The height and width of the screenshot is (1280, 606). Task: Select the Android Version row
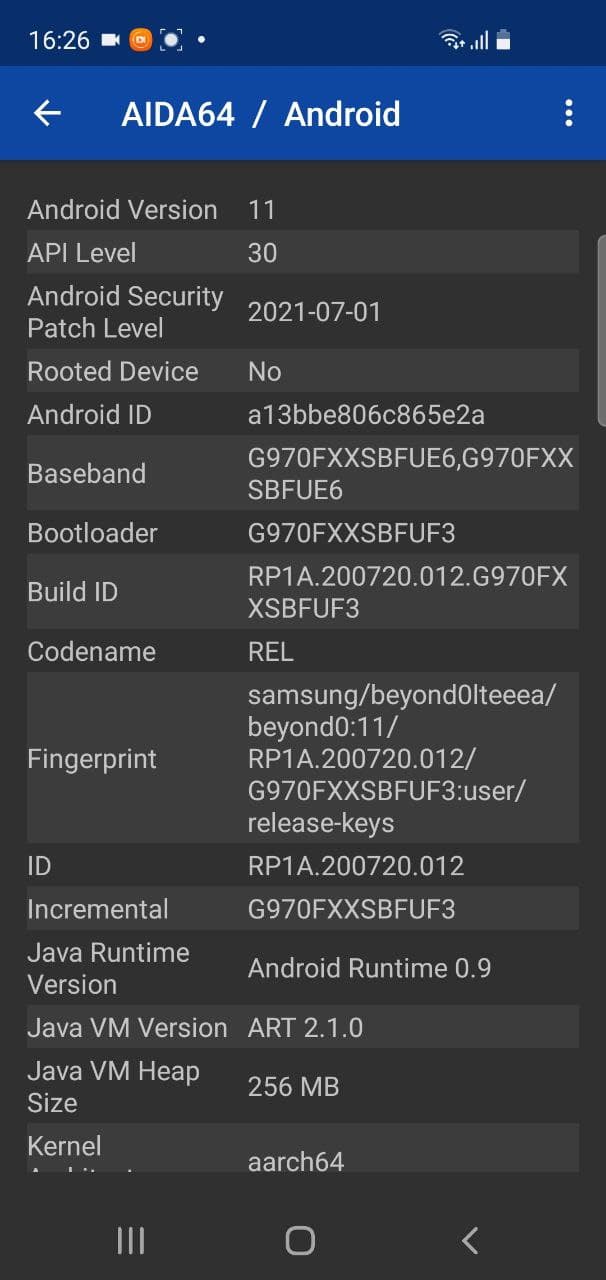tap(302, 210)
